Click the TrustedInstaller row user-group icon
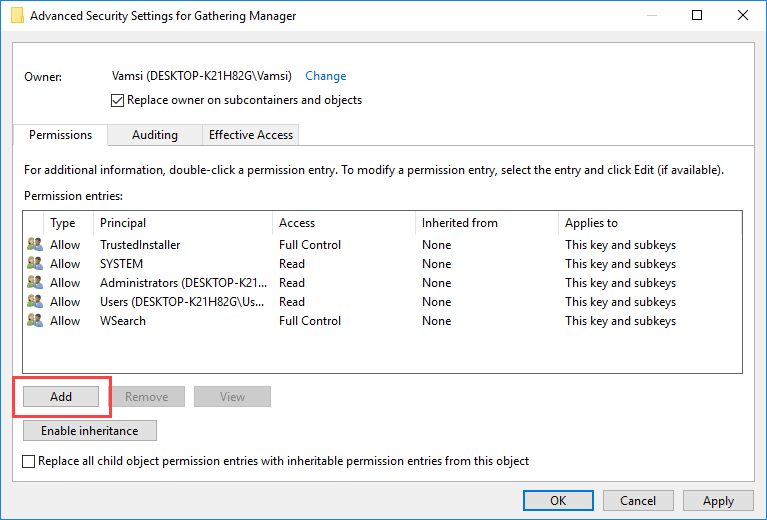The height and width of the screenshot is (520, 767). [35, 244]
